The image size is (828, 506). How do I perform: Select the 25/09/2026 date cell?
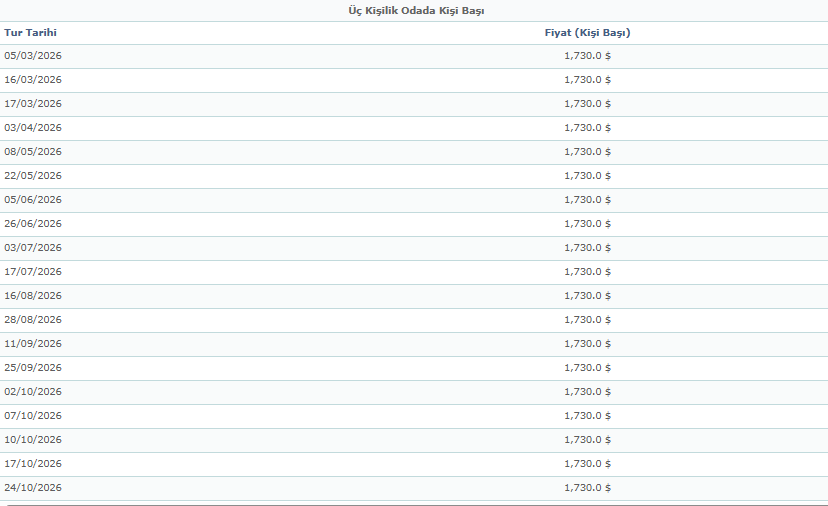tap(33, 368)
